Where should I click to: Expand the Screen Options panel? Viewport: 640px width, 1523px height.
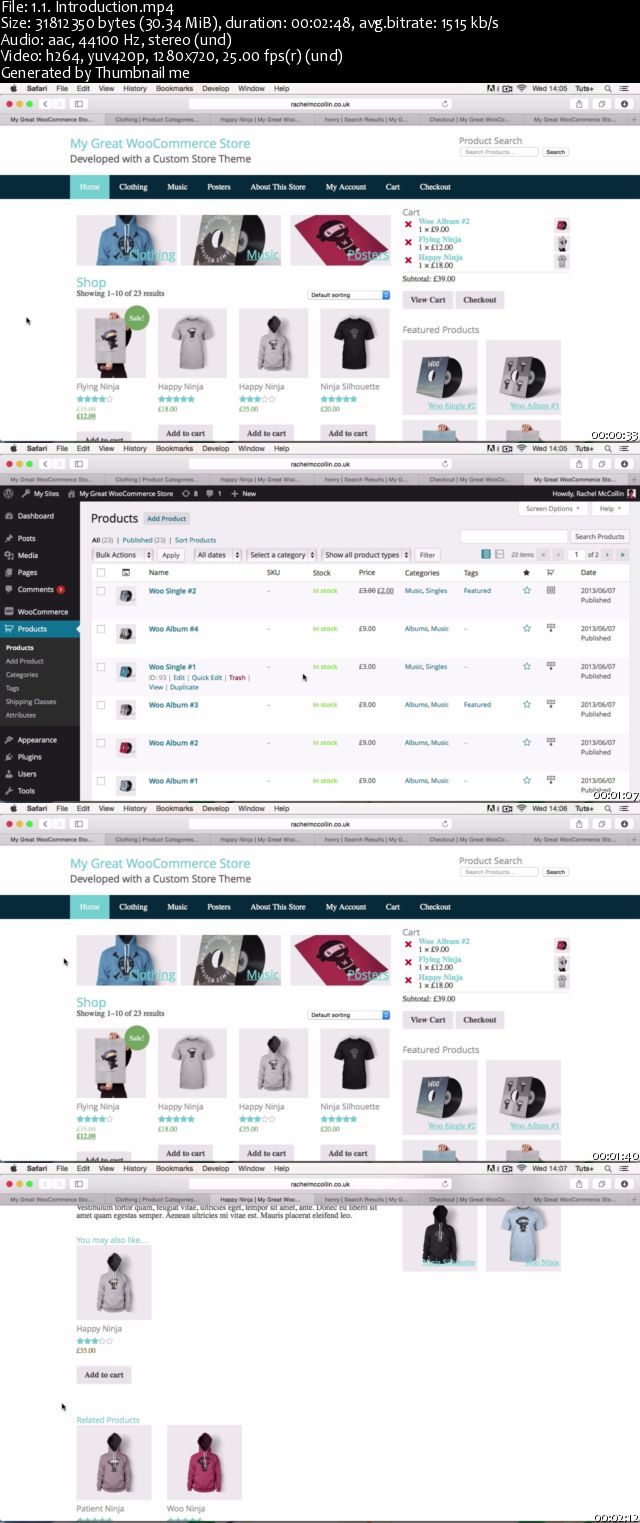click(x=552, y=509)
